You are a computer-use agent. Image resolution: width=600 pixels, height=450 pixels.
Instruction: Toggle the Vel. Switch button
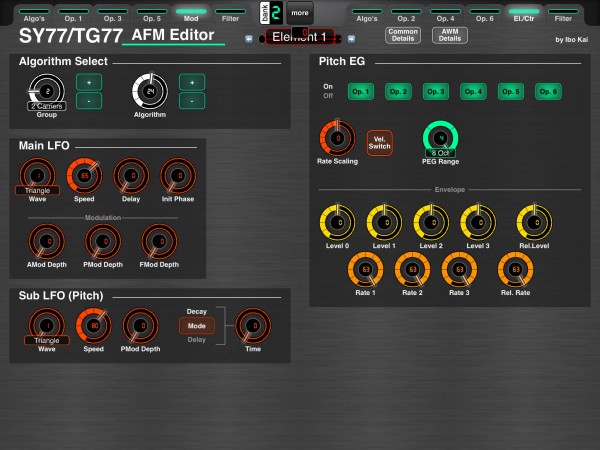coord(379,143)
